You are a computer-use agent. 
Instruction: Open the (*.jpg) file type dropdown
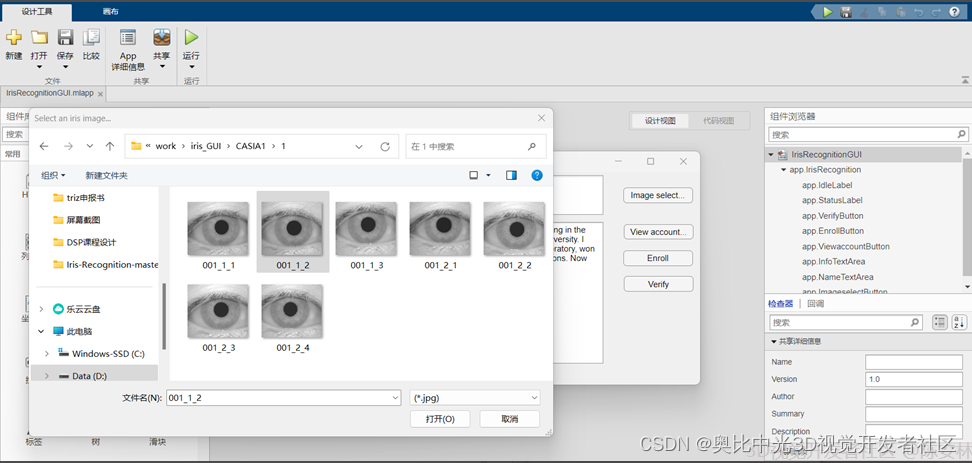[x=475, y=398]
